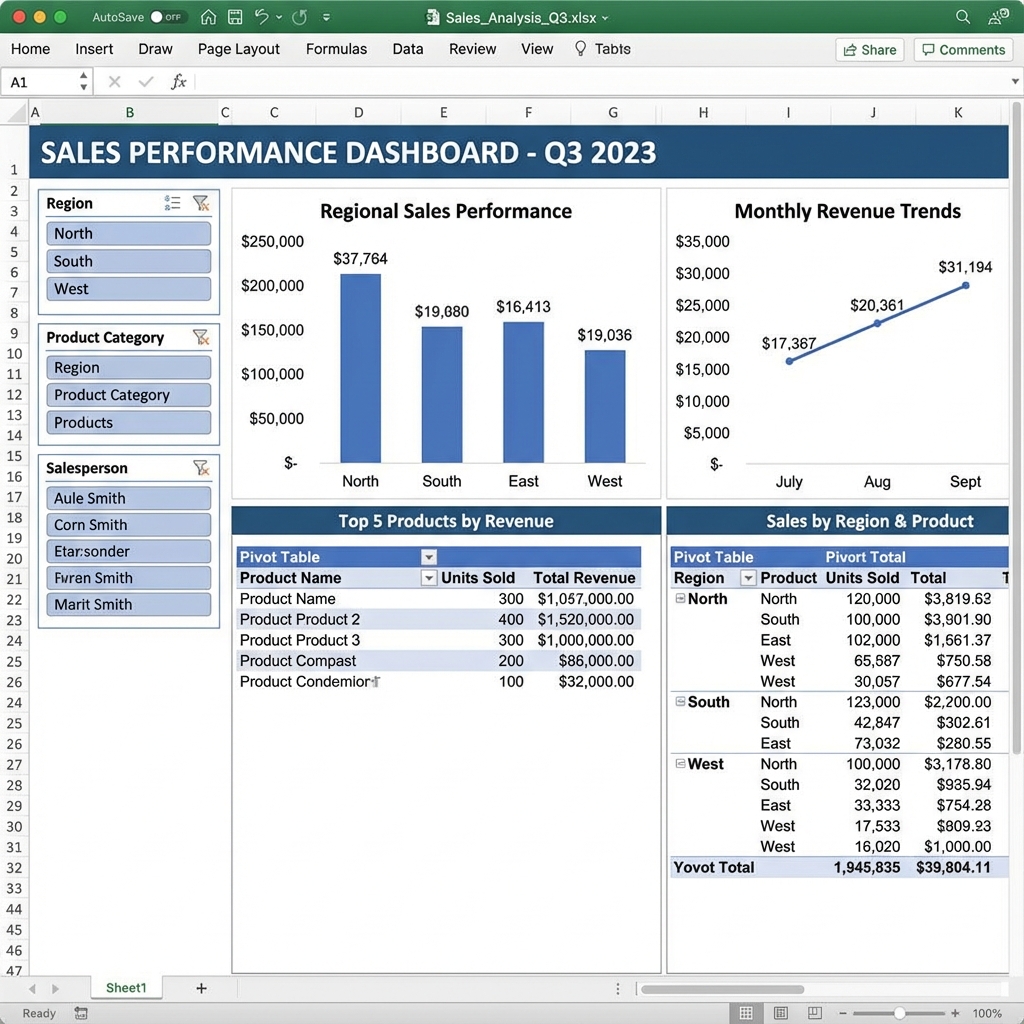Click the Share button
Viewport: 1024px width, 1024px height.
point(869,48)
